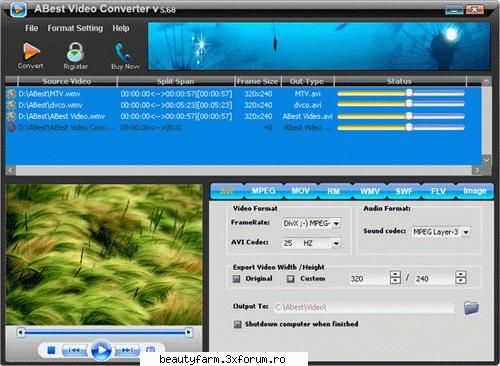
Task: Click the file list right scroll arrow
Action: tap(477, 170)
